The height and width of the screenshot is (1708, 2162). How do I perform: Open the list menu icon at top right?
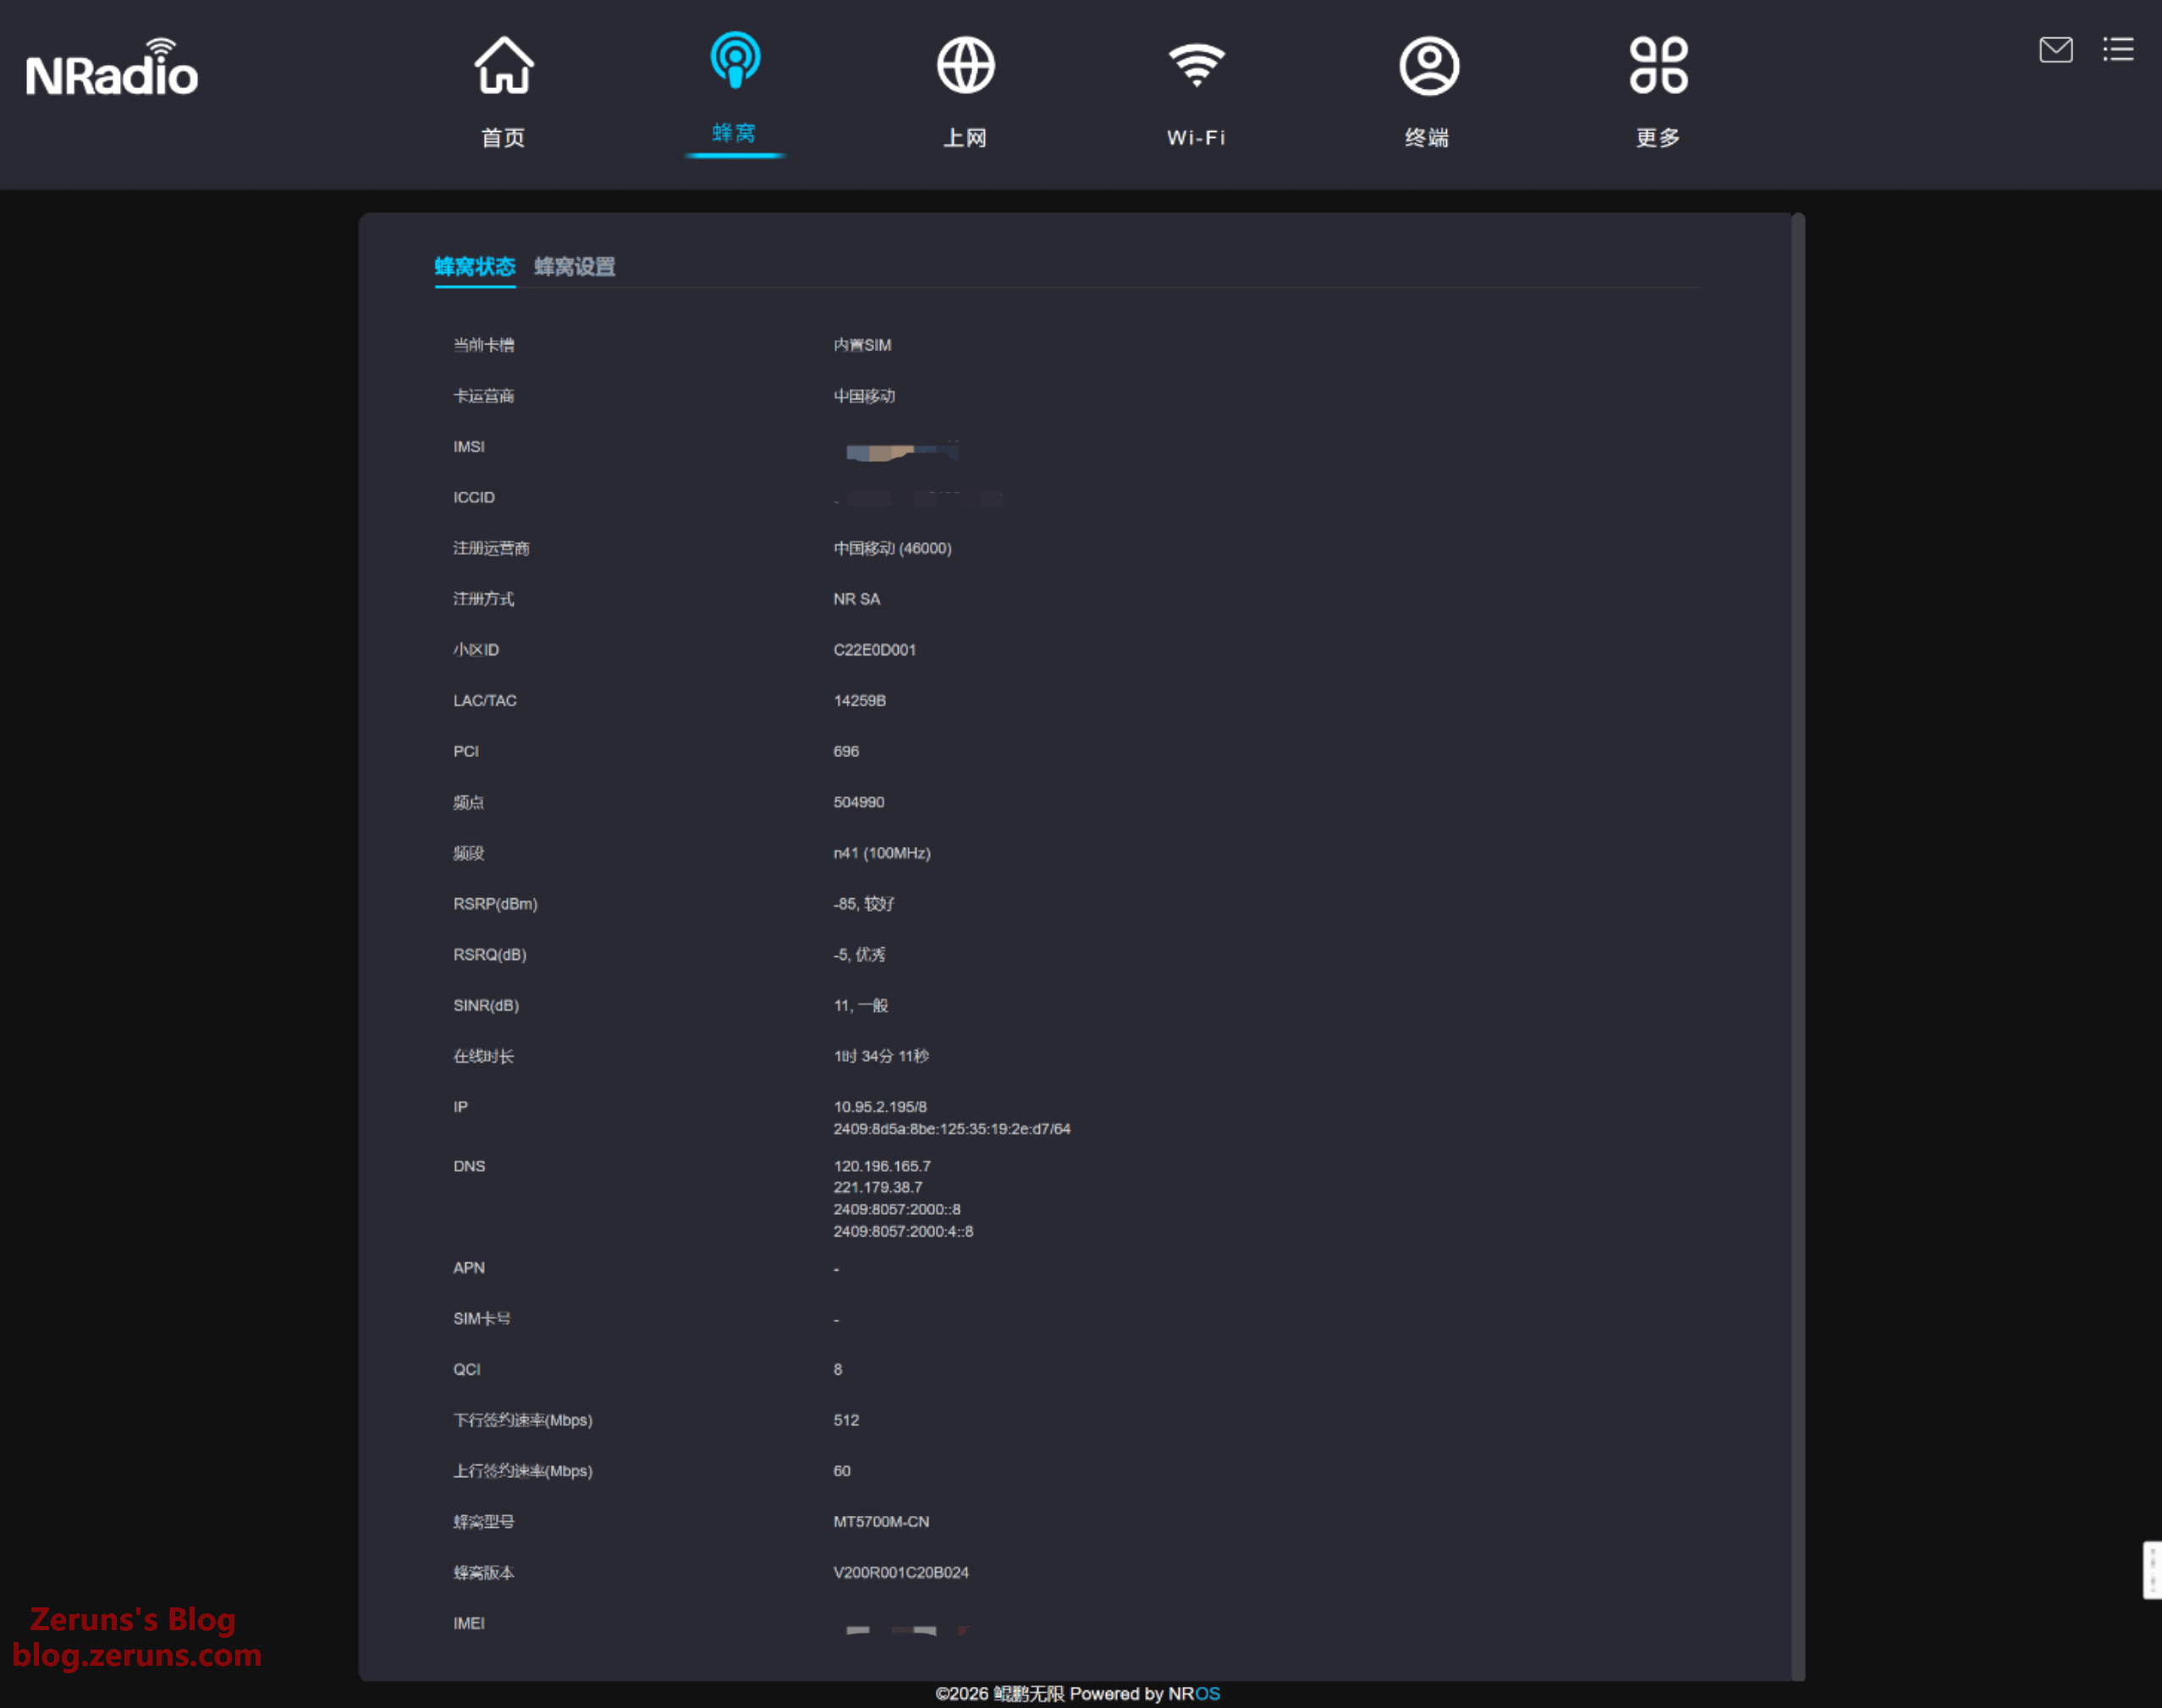2117,49
